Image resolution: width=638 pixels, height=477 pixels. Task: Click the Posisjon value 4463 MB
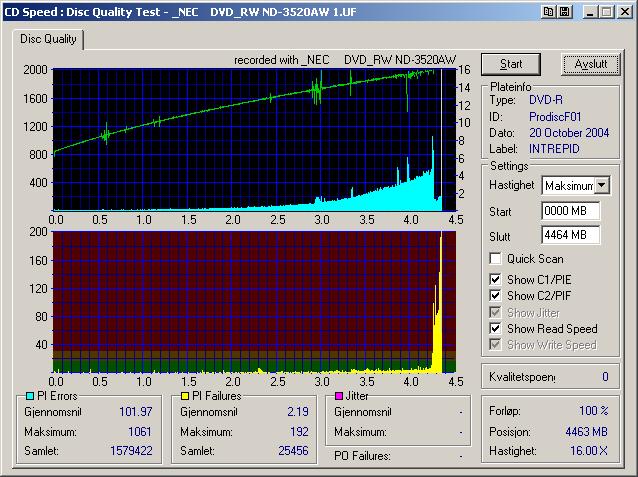586,431
